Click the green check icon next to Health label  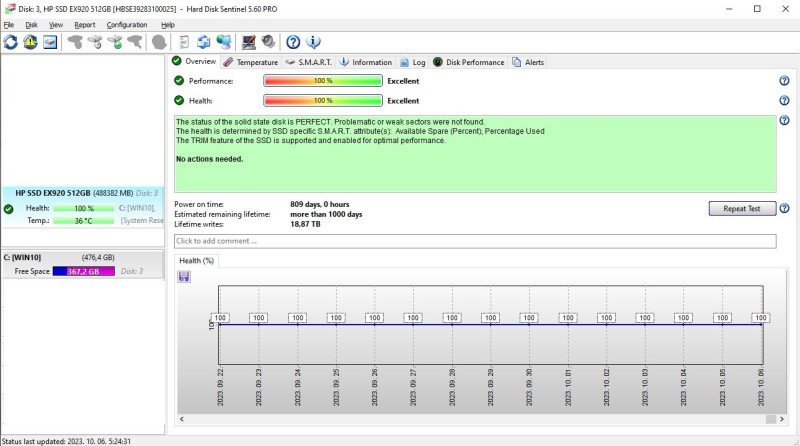pos(179,101)
